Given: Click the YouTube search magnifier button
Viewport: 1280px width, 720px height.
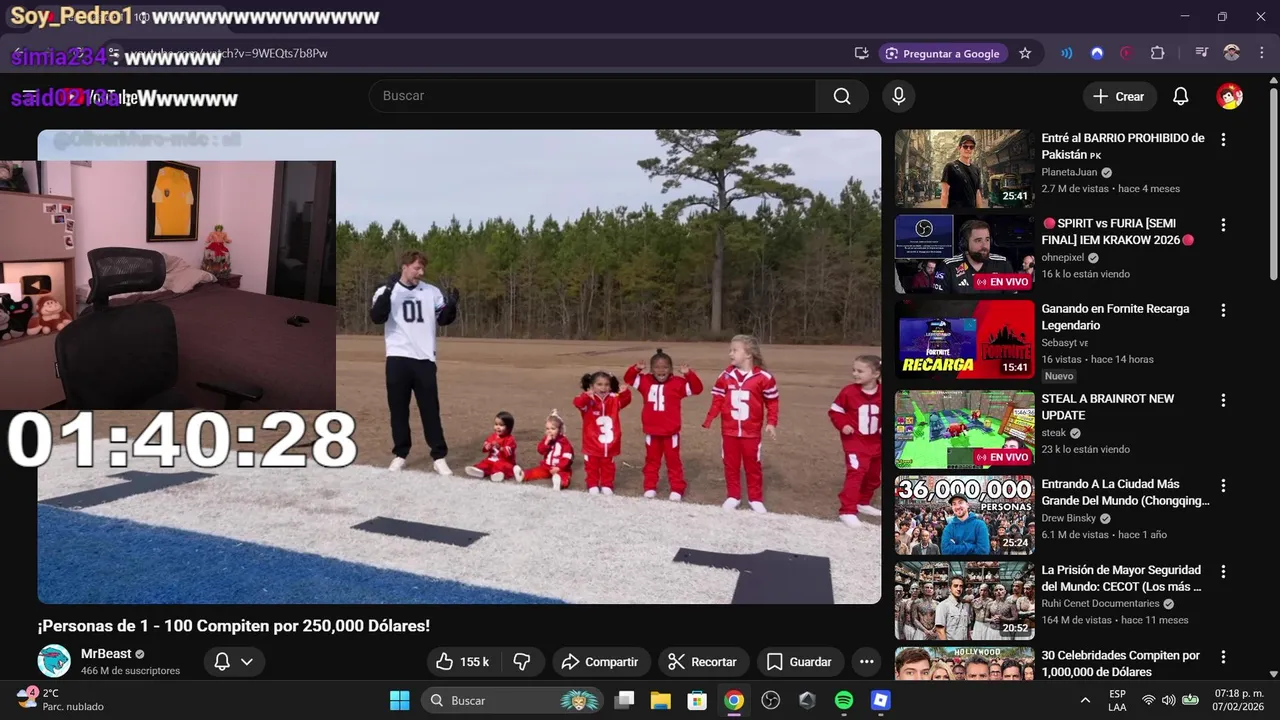Looking at the screenshot, I should tap(842, 96).
